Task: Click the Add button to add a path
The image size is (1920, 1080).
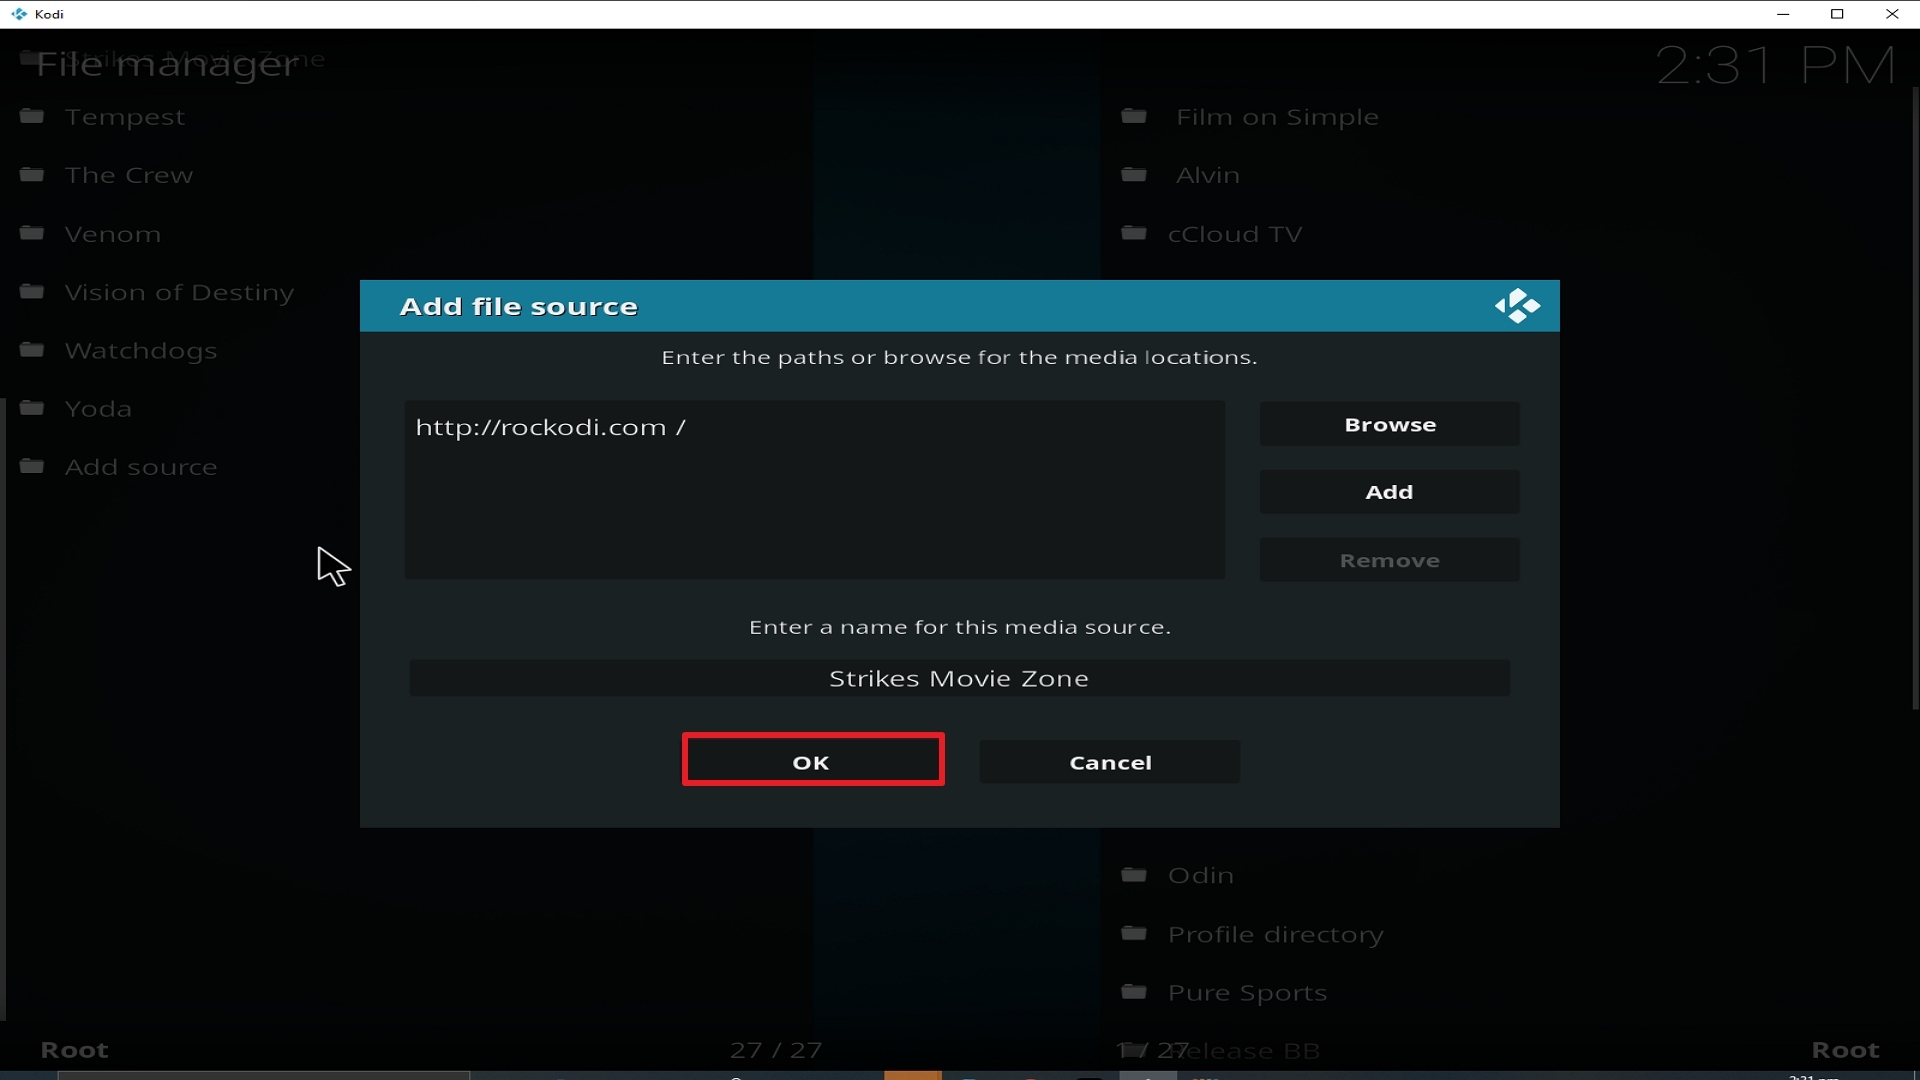Action: (1390, 492)
